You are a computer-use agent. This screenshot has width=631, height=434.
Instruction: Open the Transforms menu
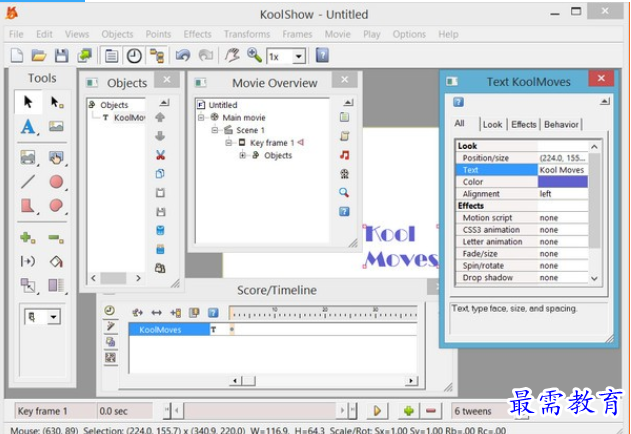coord(247,34)
